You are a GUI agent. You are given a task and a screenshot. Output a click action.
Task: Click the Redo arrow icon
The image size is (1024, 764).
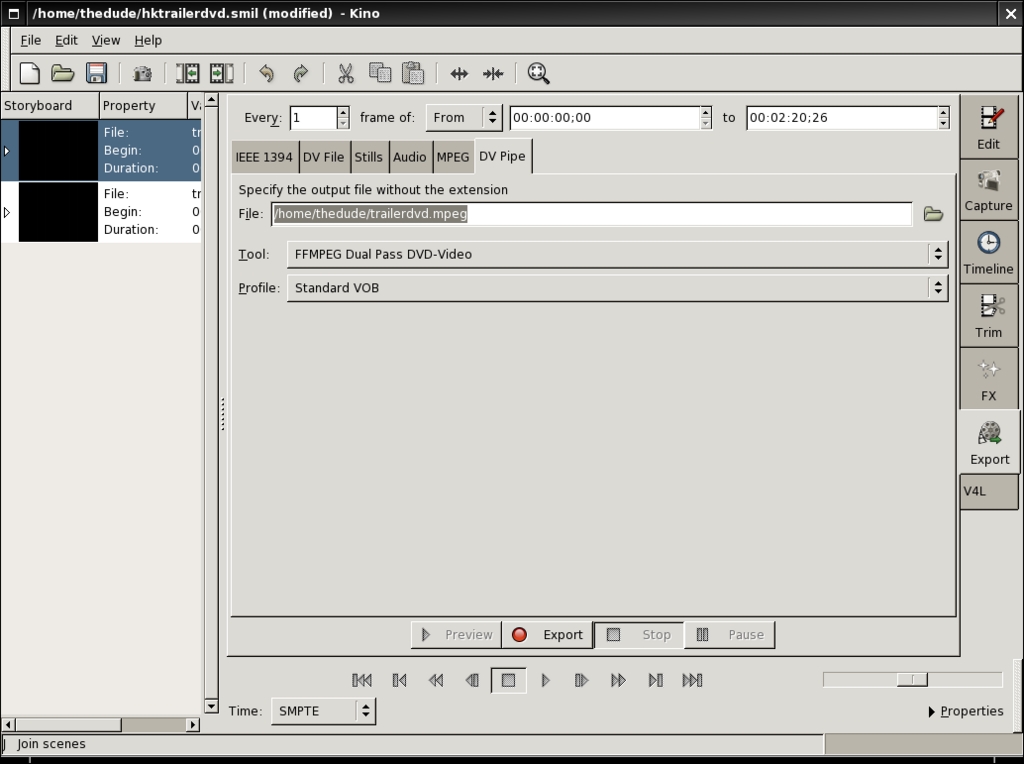[x=300, y=73]
